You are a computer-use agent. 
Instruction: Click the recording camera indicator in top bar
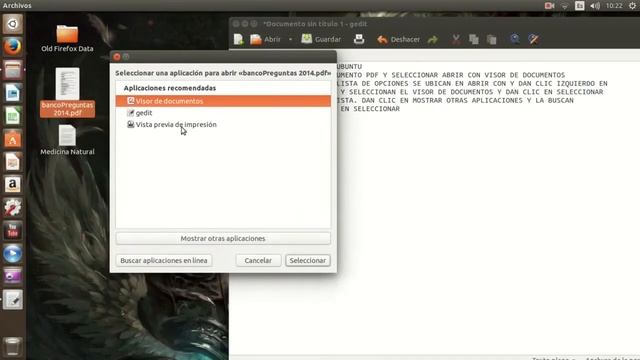pos(549,6)
